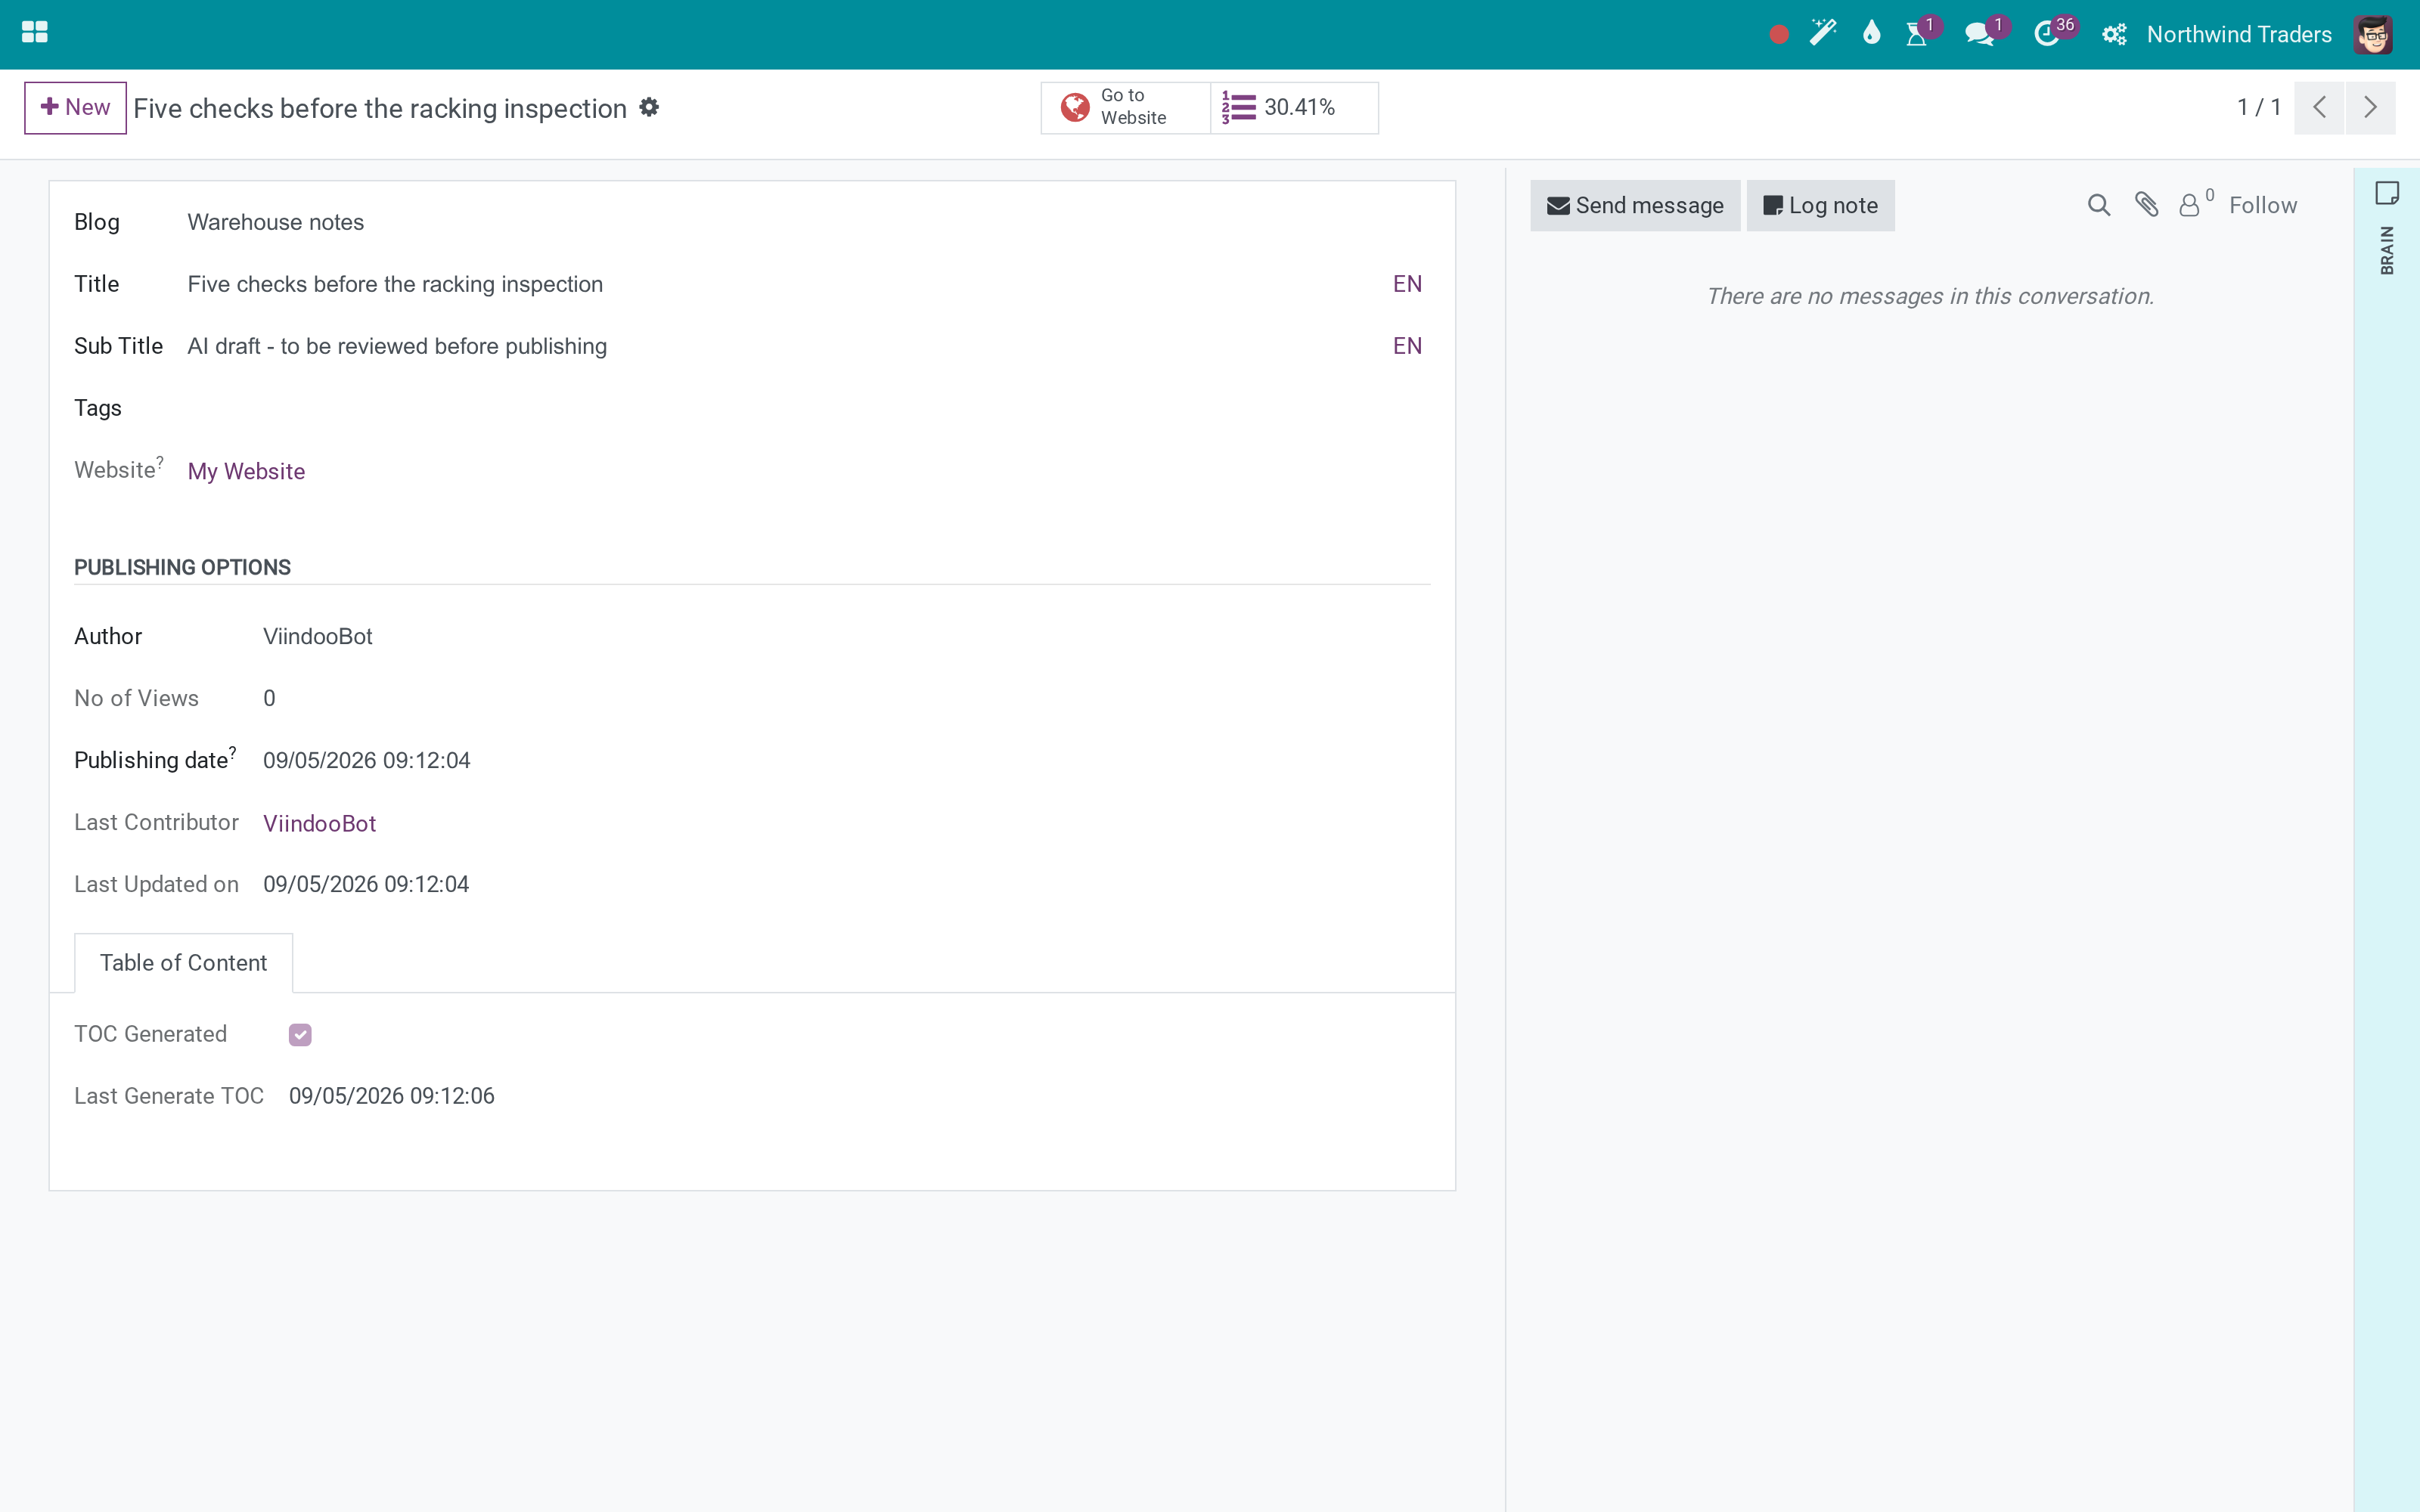The image size is (2420, 1512).
Task: Click the 1 / 1 pager counter
Action: pos(2258,107)
